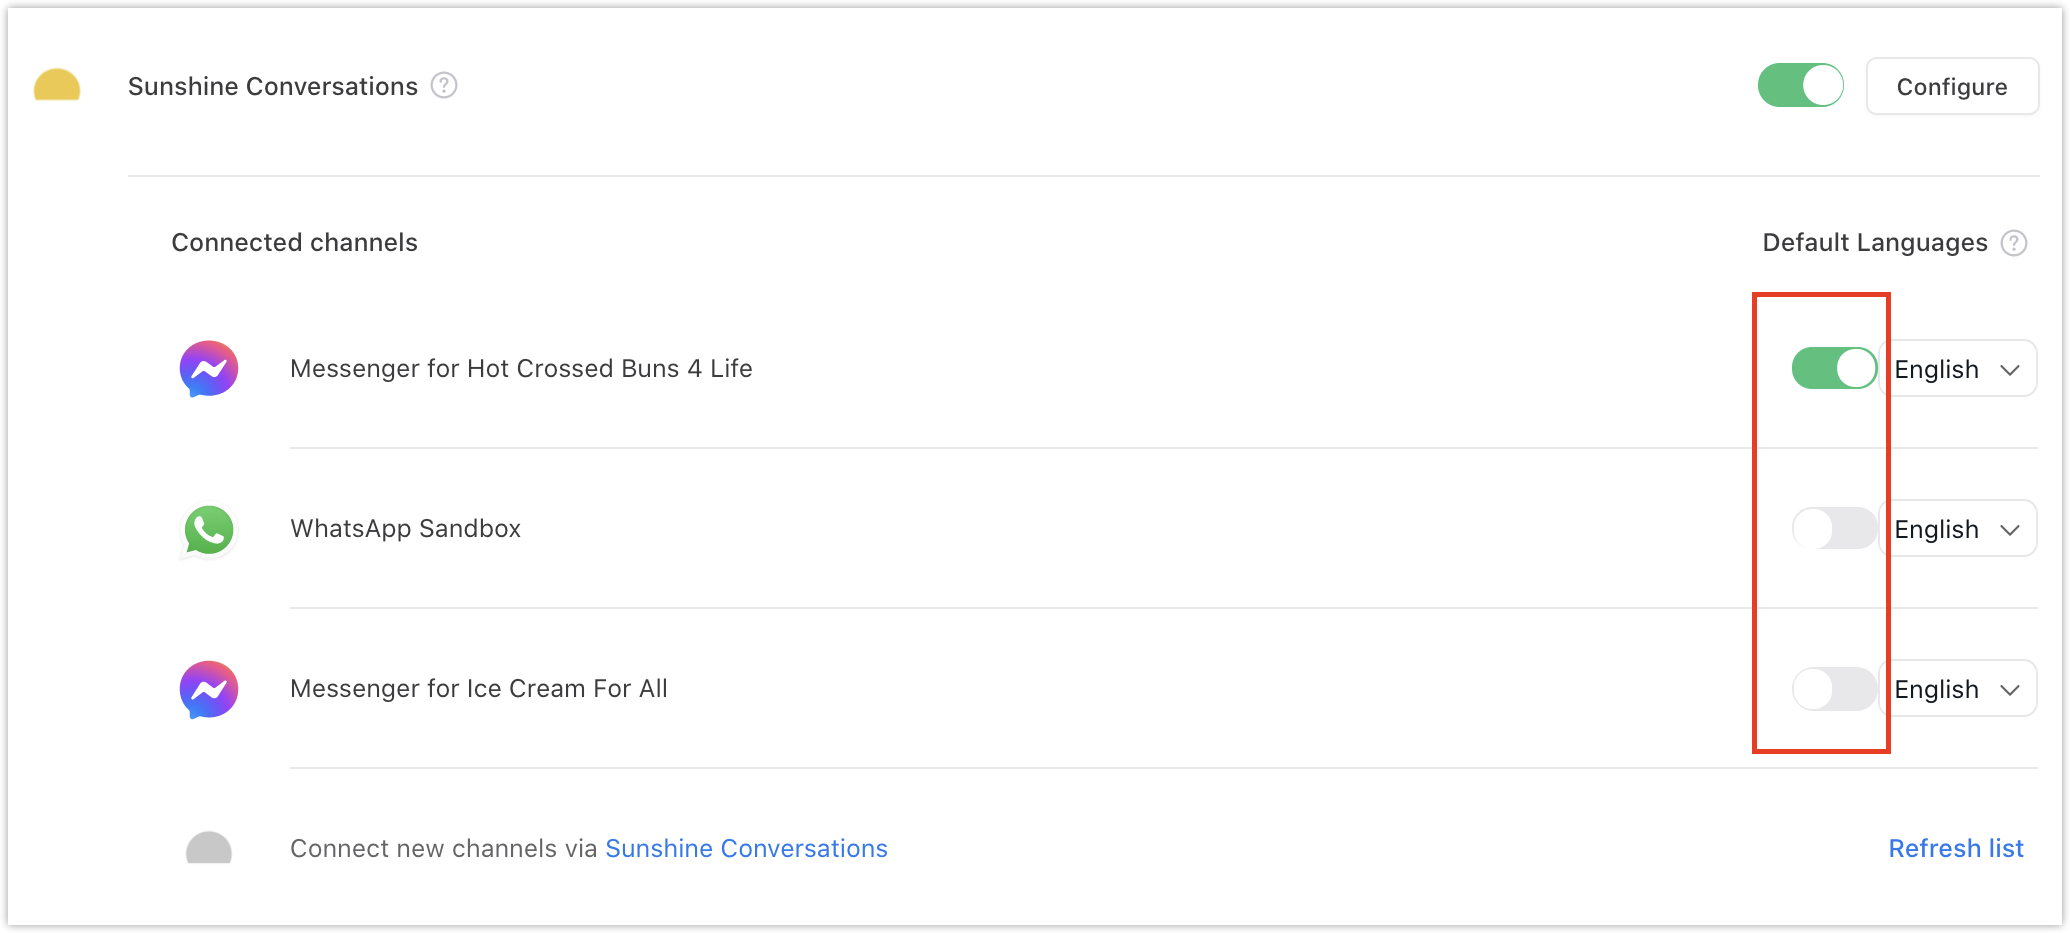This screenshot has width=2070, height=933.
Task: Turn off the Messenger for Hot Crossed Buns 4 Life toggle
Action: (1833, 368)
